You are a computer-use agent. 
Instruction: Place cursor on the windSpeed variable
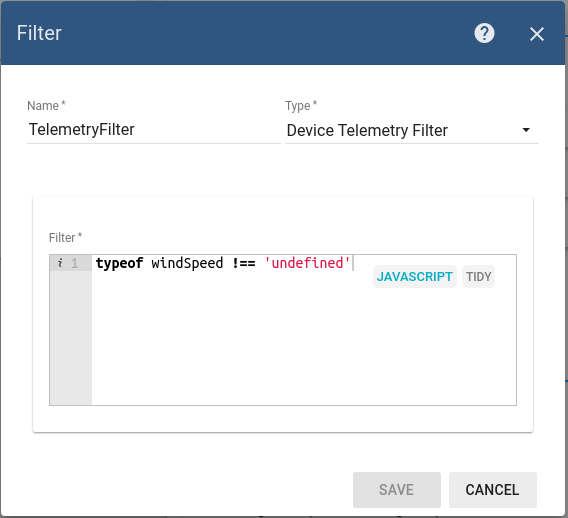[x=187, y=263]
